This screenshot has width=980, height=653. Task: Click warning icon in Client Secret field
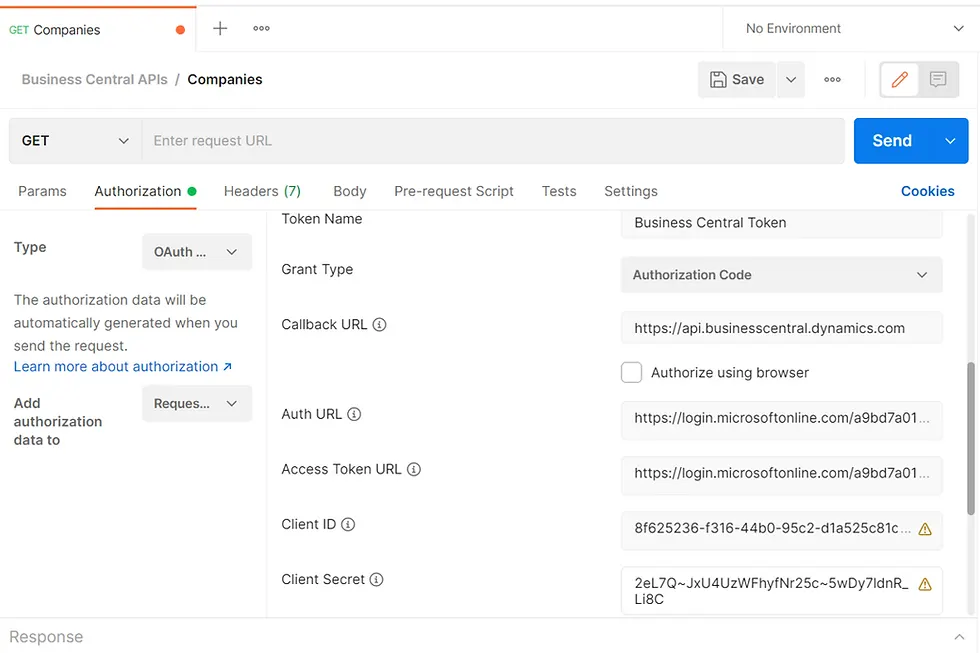pos(925,584)
